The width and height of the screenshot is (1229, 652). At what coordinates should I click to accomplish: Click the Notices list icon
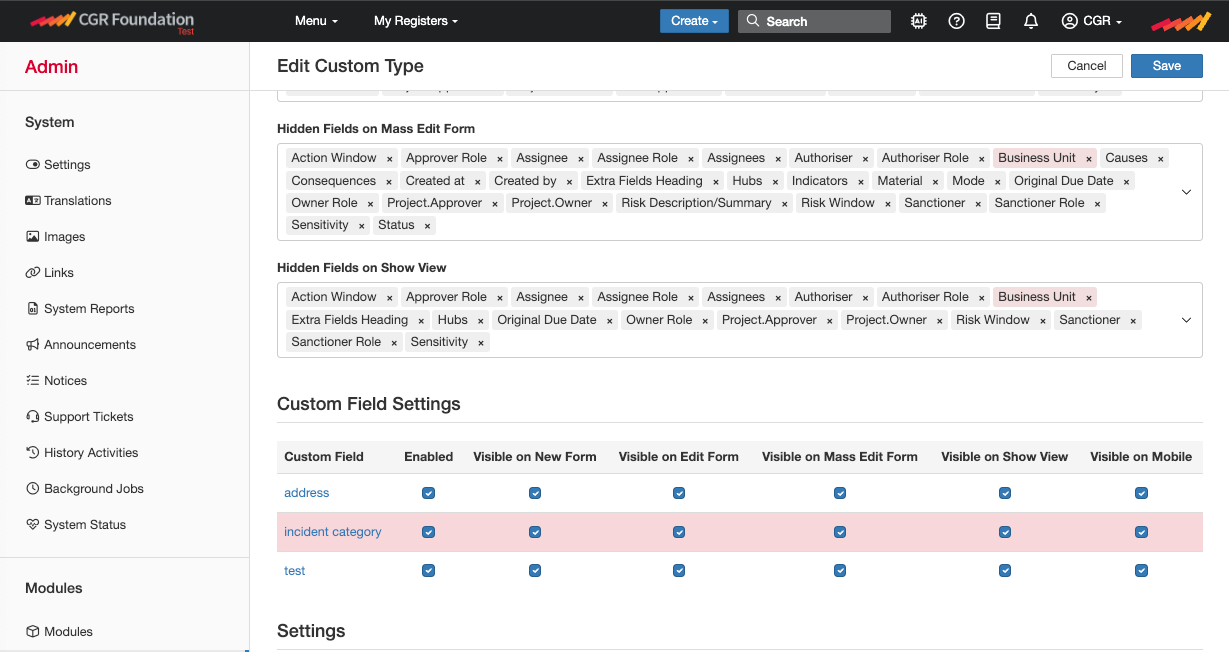point(33,380)
